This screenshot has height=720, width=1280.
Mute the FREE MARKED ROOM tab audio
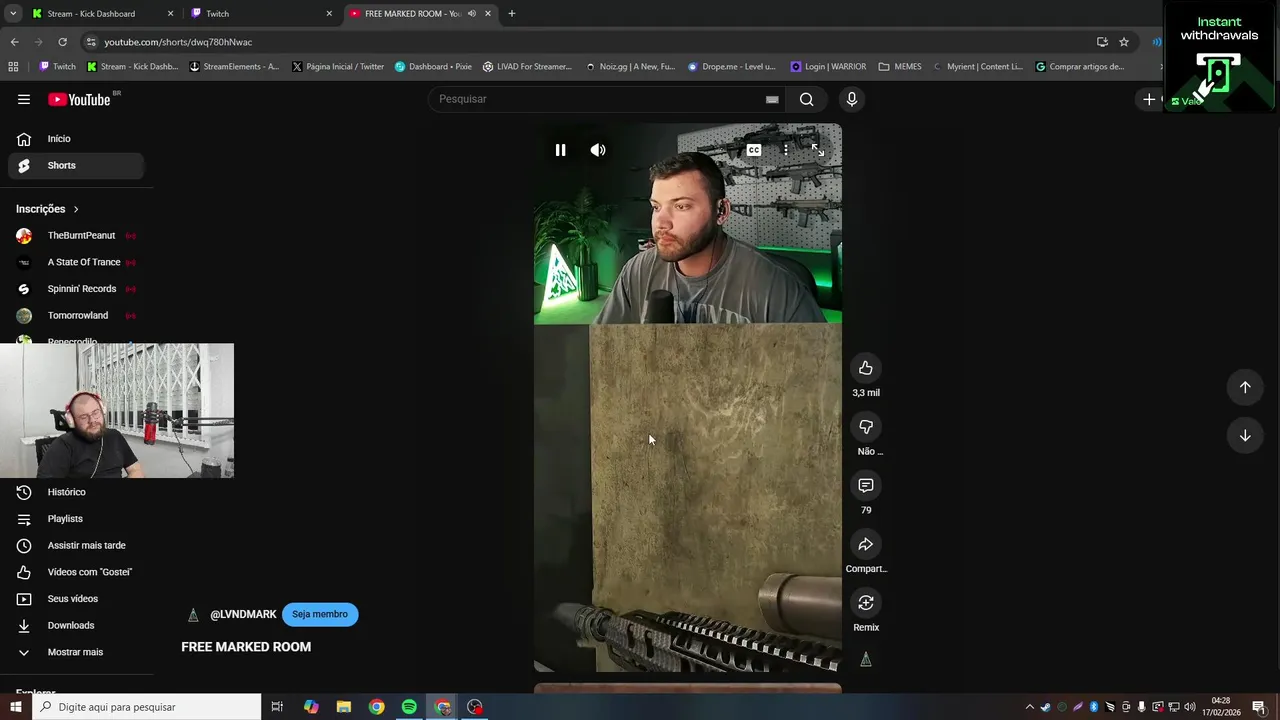click(x=472, y=14)
